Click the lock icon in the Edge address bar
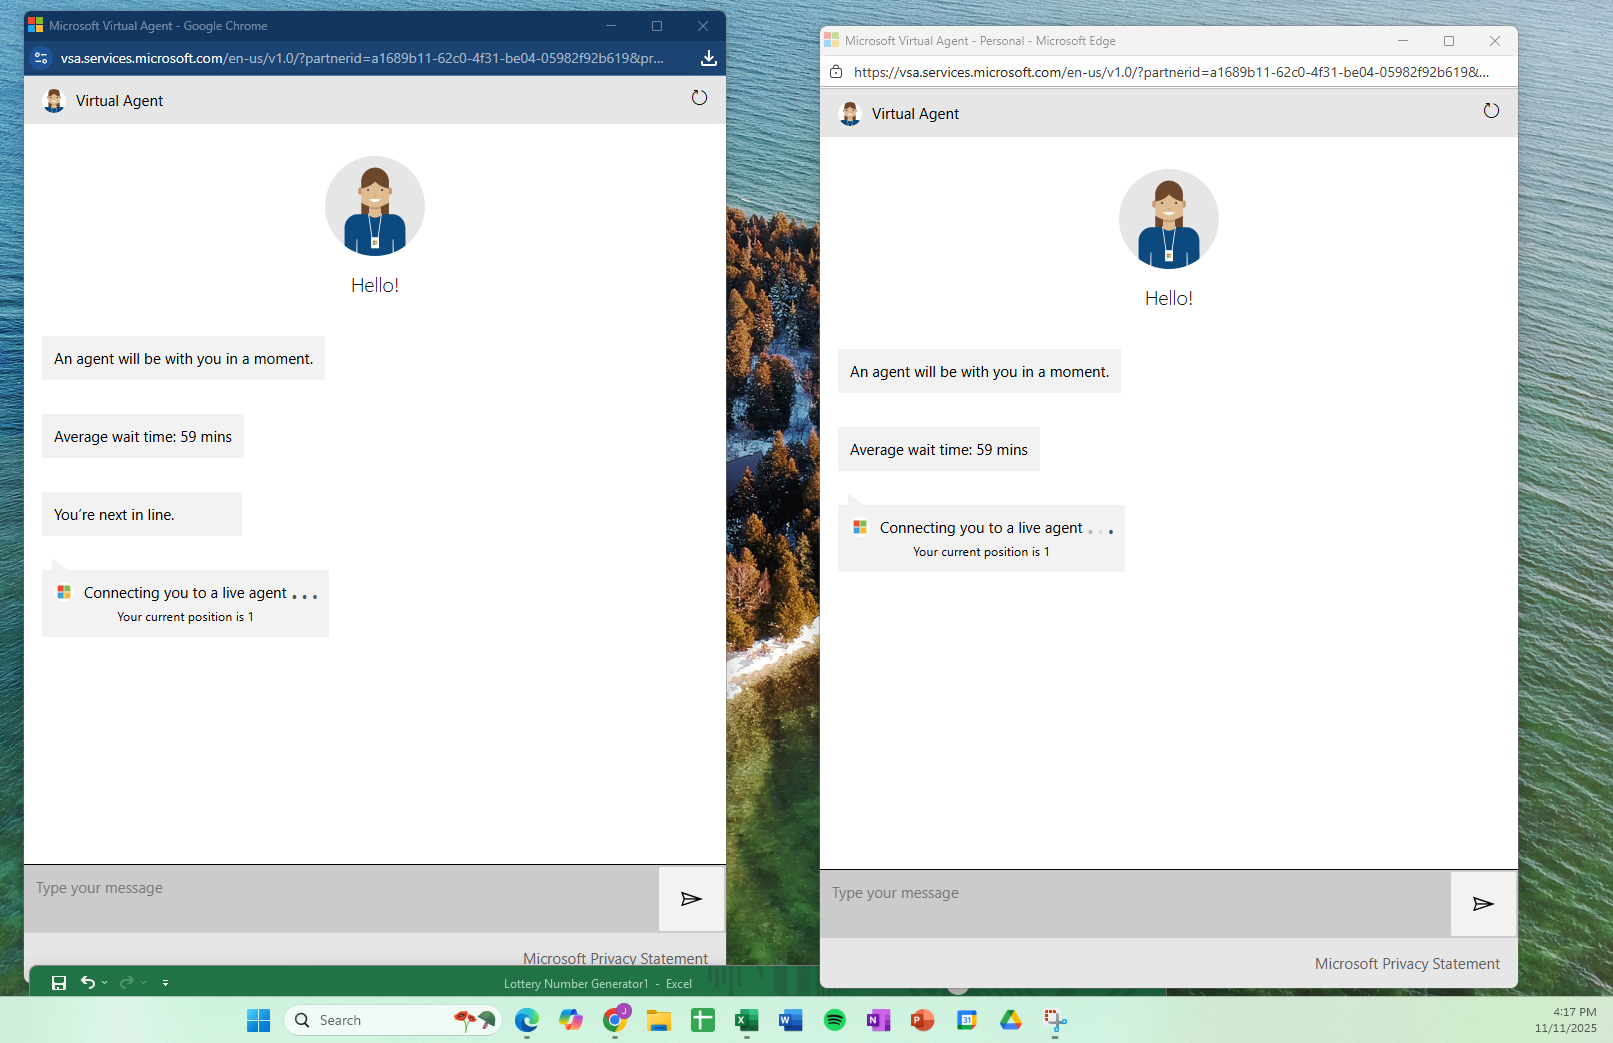 (836, 72)
